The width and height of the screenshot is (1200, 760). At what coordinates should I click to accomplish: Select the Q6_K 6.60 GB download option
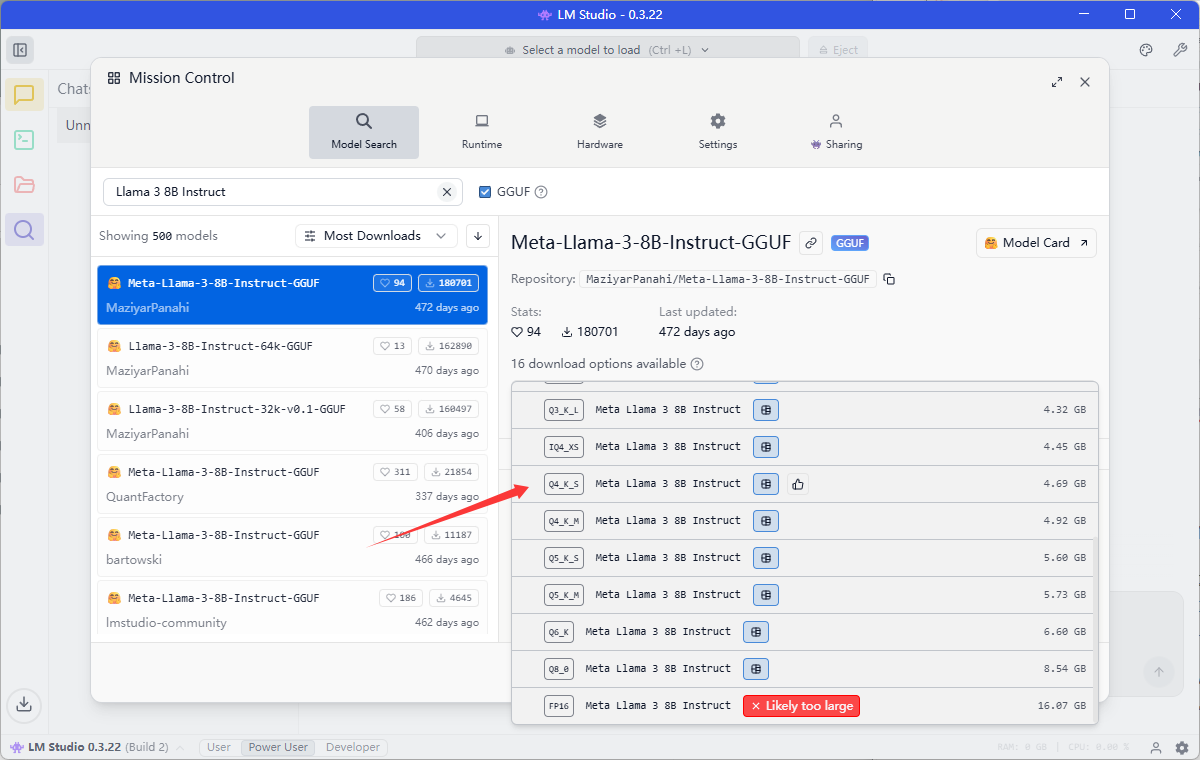[x=804, y=632]
